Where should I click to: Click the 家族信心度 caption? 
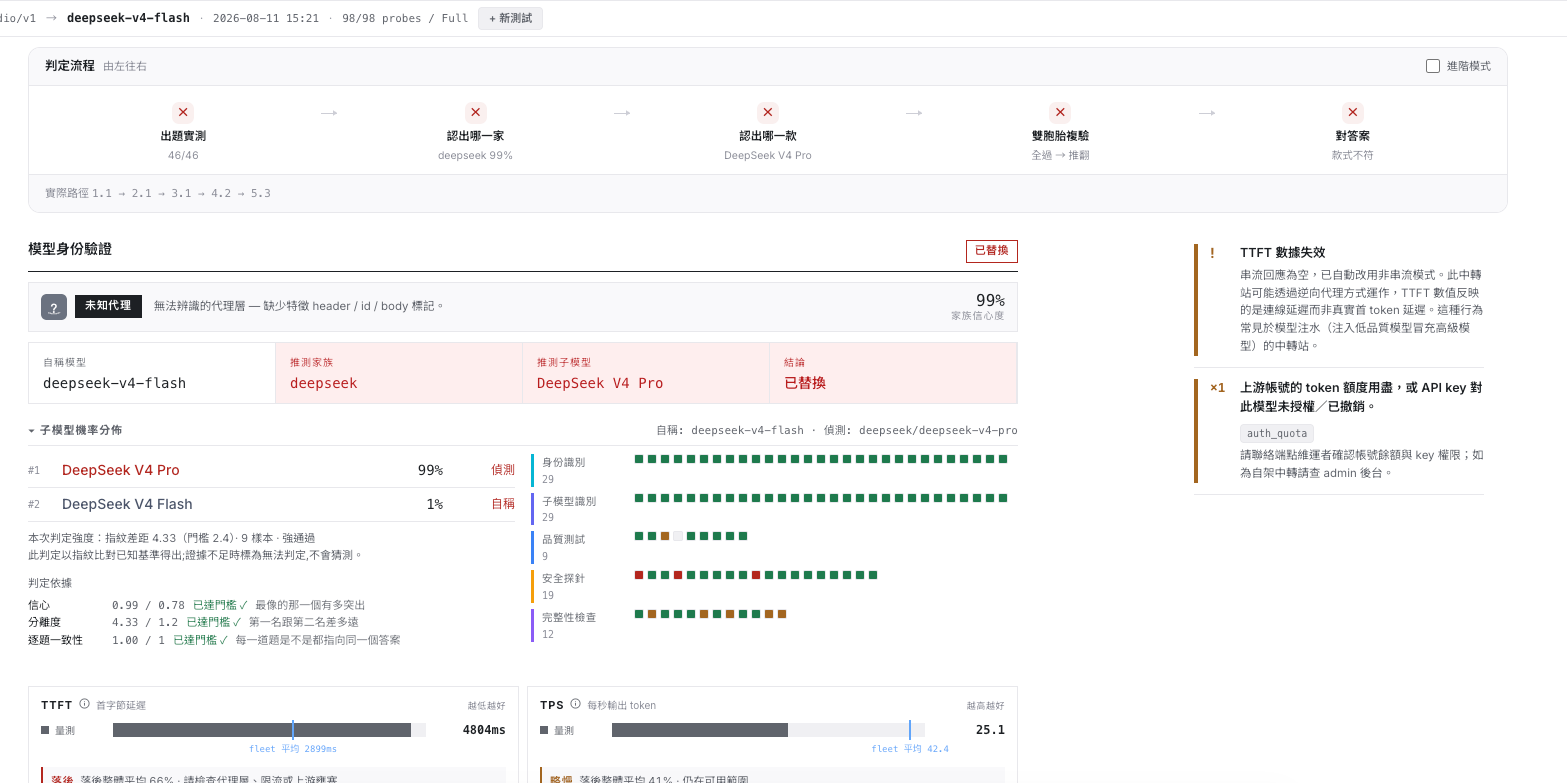pos(978,316)
